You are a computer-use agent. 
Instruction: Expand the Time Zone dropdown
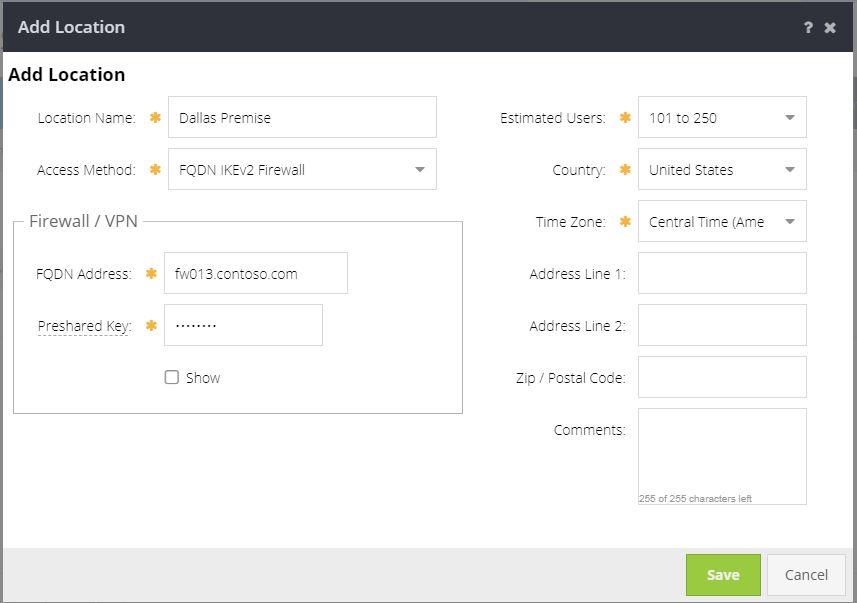[x=721, y=222]
